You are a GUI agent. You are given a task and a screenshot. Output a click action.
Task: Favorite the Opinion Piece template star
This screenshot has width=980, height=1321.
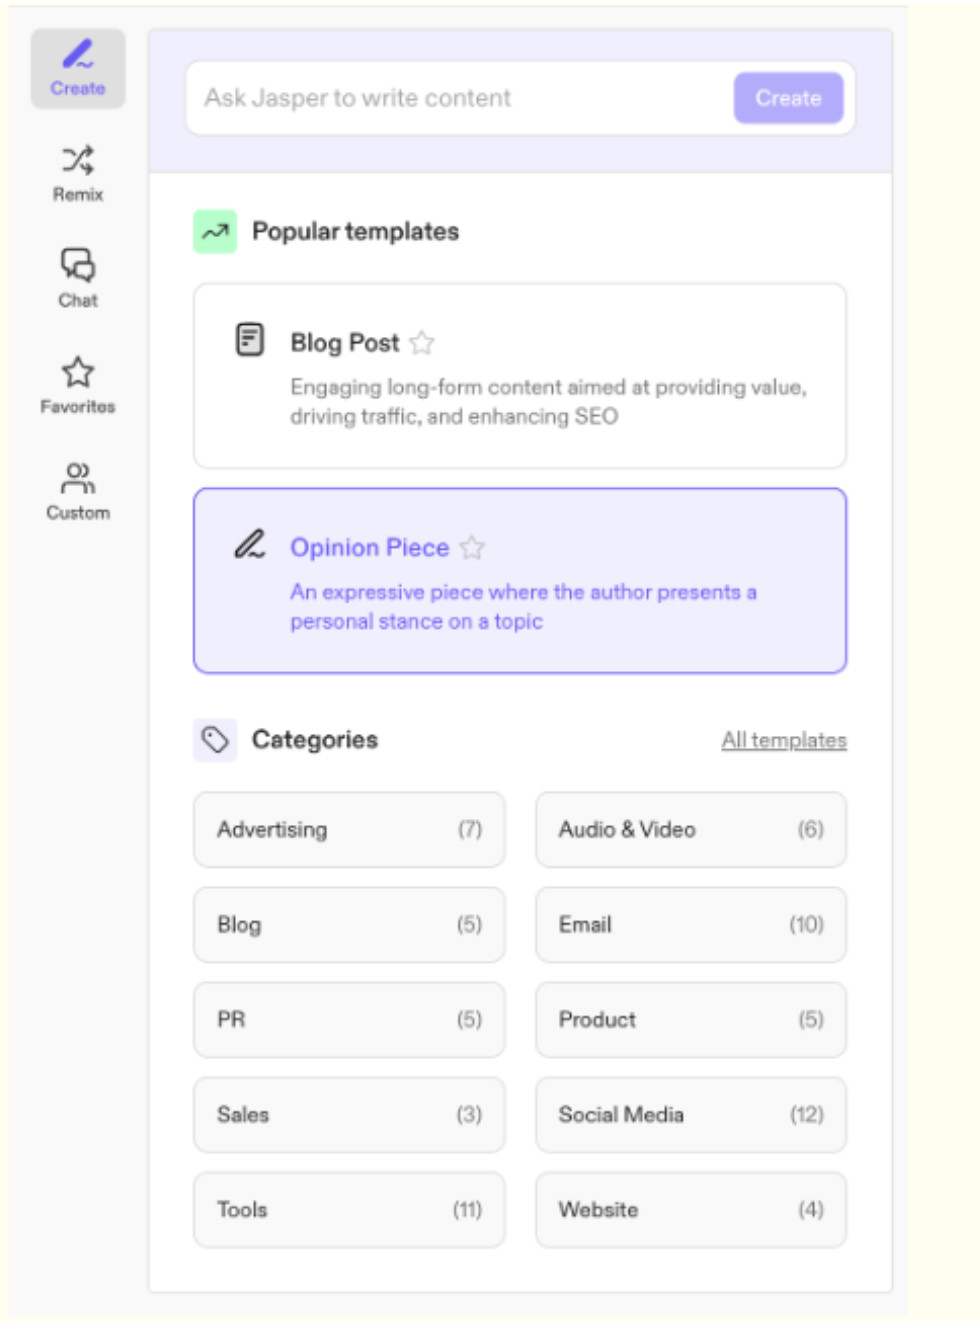472,548
